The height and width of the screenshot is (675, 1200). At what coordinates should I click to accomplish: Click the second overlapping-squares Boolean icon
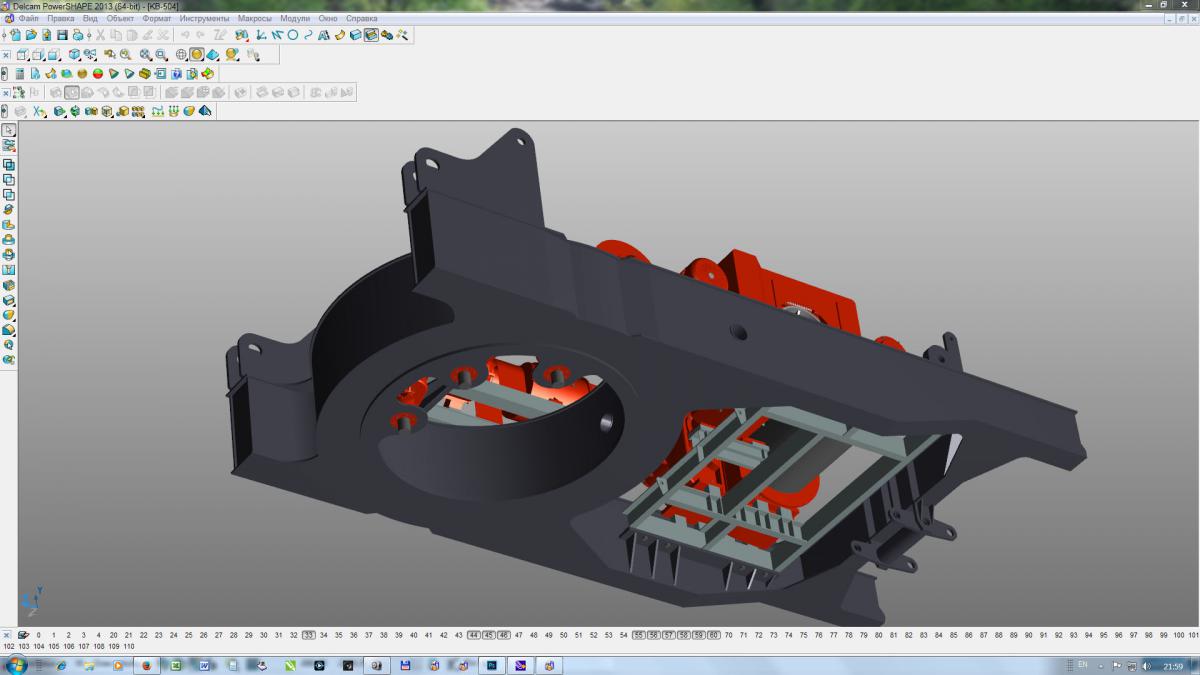click(x=9, y=180)
